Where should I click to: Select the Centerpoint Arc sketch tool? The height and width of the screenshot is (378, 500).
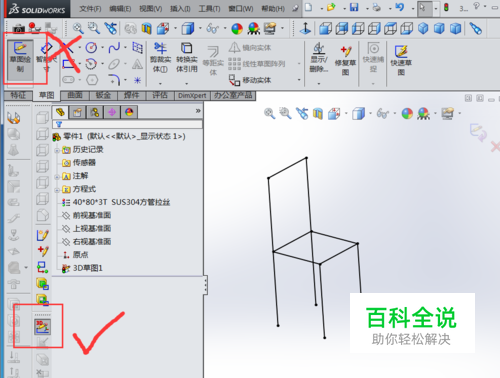(x=91, y=64)
